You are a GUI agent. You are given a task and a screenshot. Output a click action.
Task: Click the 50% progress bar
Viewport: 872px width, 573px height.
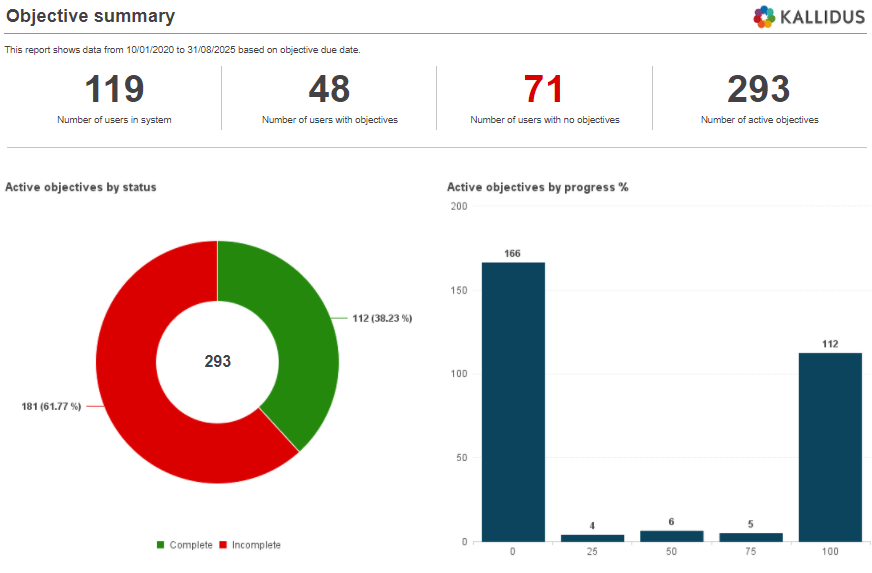pos(671,536)
